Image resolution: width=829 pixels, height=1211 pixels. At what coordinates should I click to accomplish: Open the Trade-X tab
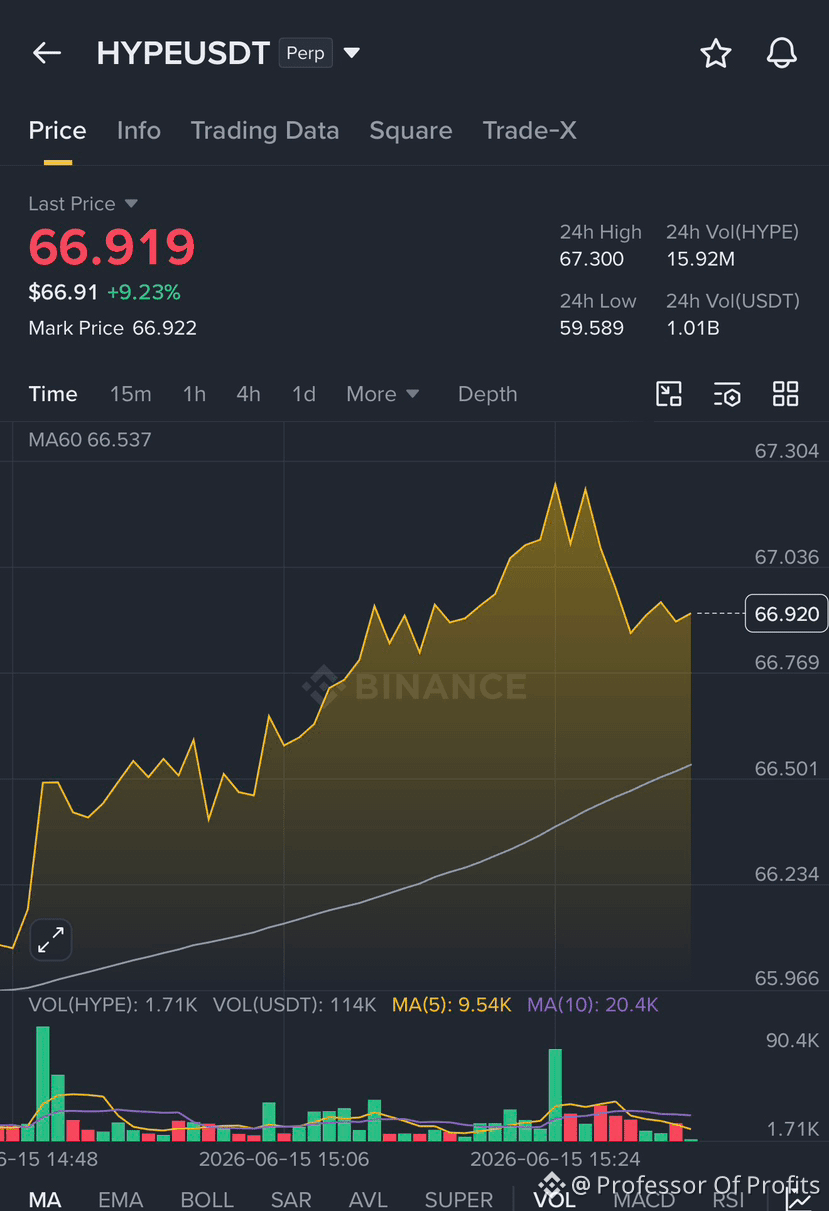pyautogui.click(x=529, y=131)
